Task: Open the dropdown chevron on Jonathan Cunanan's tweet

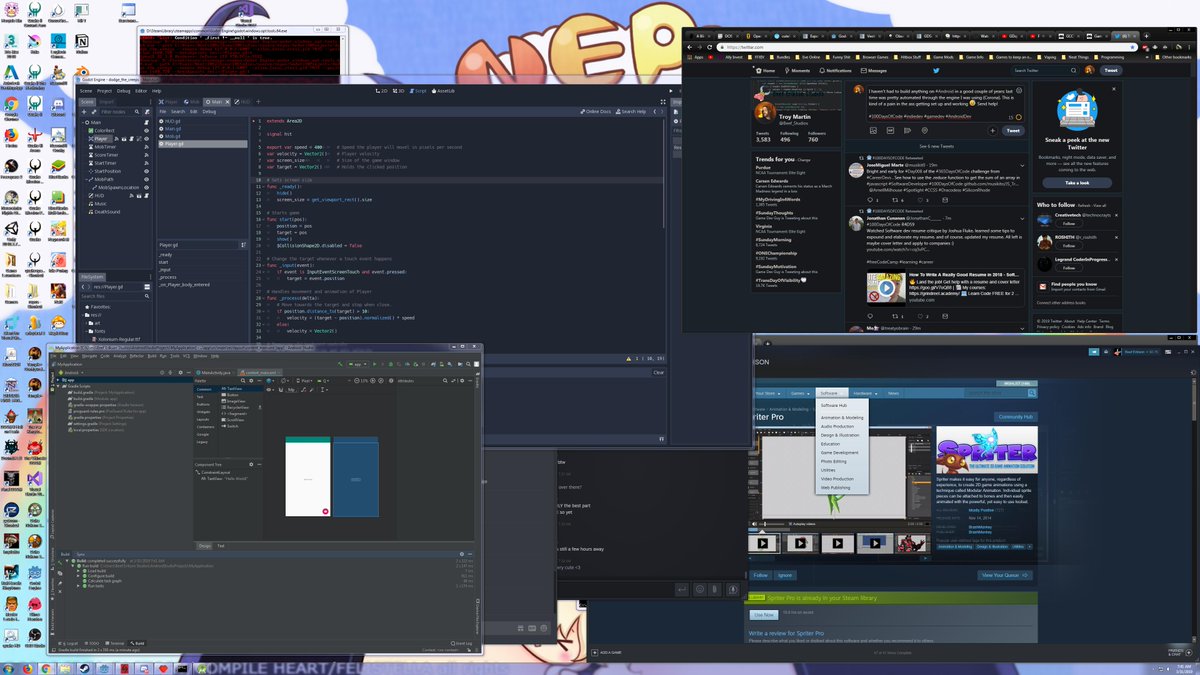Action: [x=1022, y=219]
